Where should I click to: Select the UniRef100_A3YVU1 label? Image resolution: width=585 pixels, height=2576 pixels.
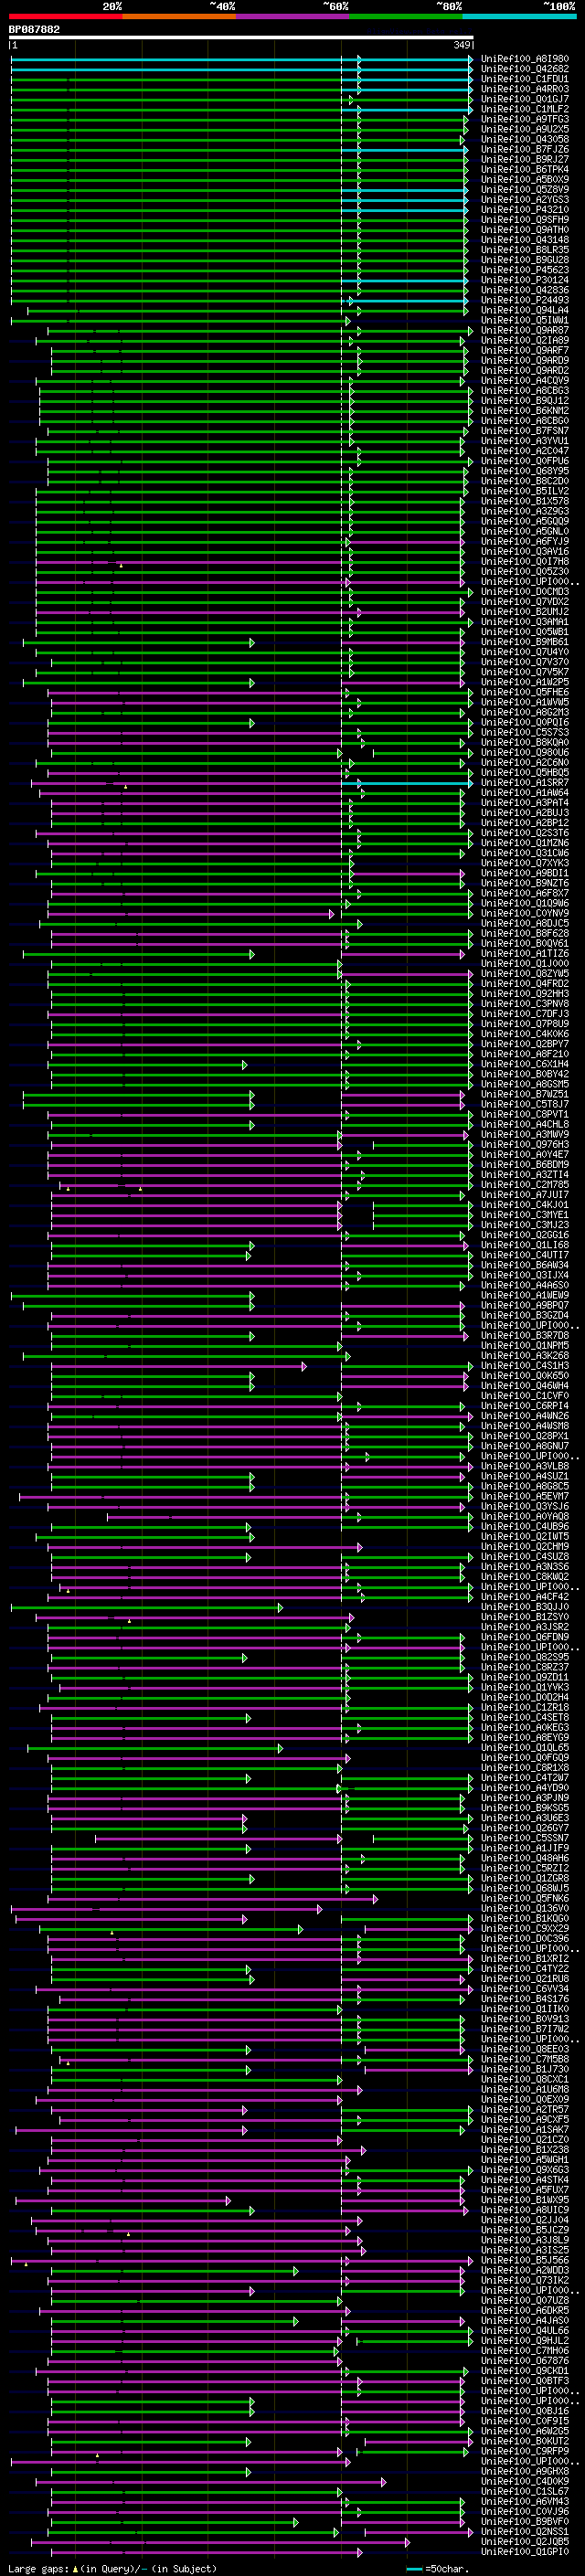pos(525,440)
